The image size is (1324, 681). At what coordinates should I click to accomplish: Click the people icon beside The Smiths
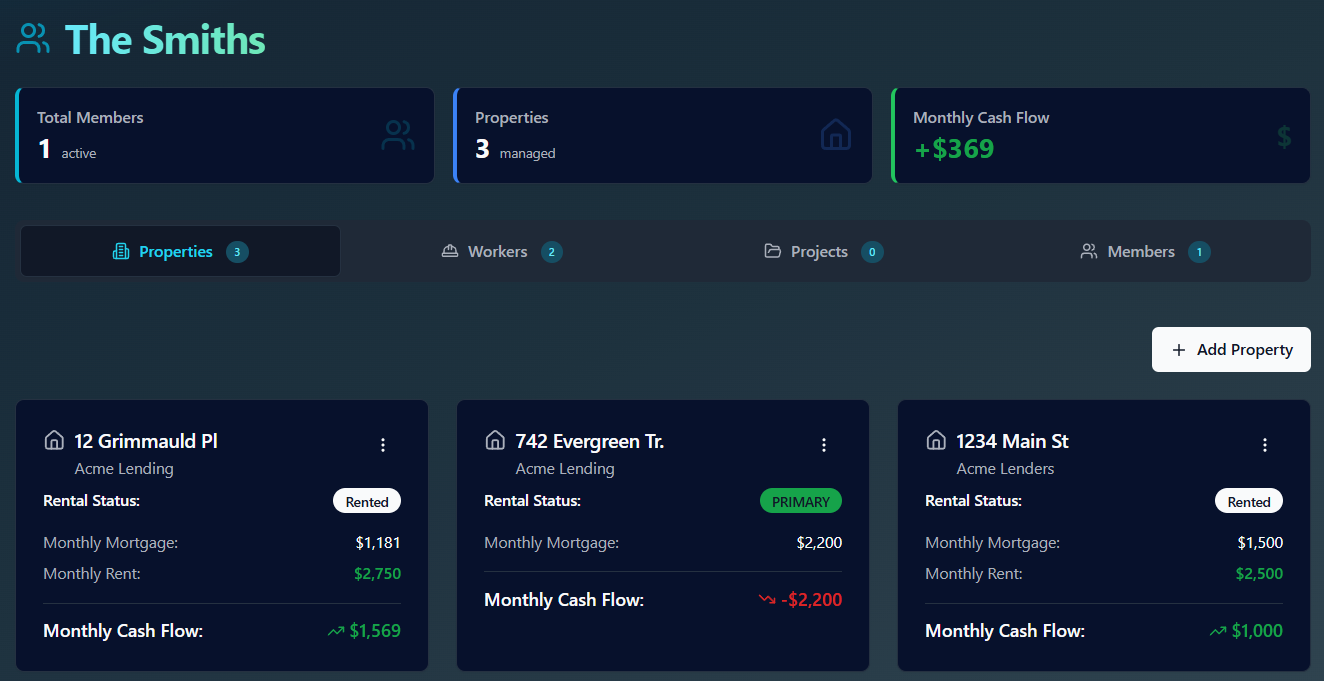tap(33, 39)
